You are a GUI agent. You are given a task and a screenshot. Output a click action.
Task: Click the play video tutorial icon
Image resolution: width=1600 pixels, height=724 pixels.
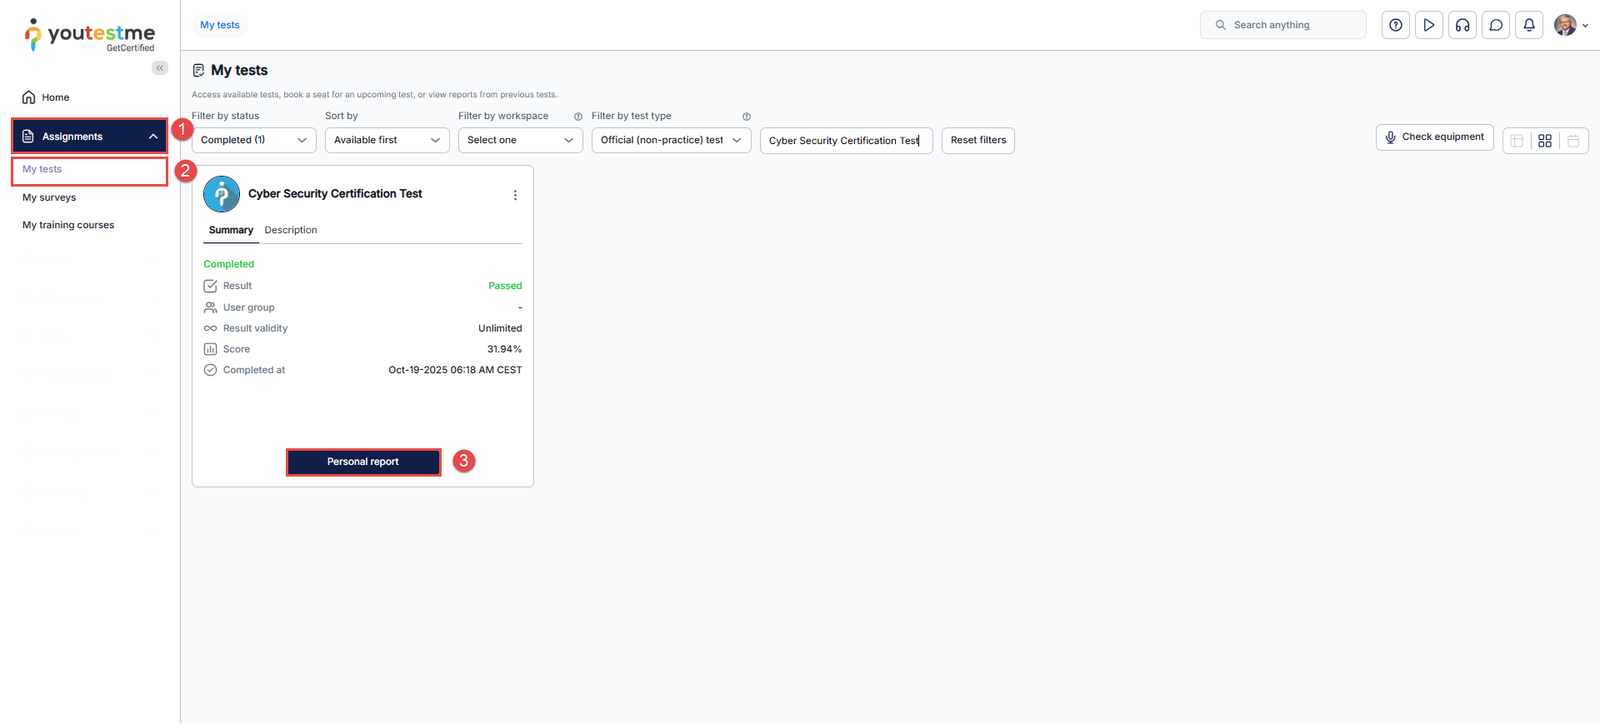point(1429,25)
